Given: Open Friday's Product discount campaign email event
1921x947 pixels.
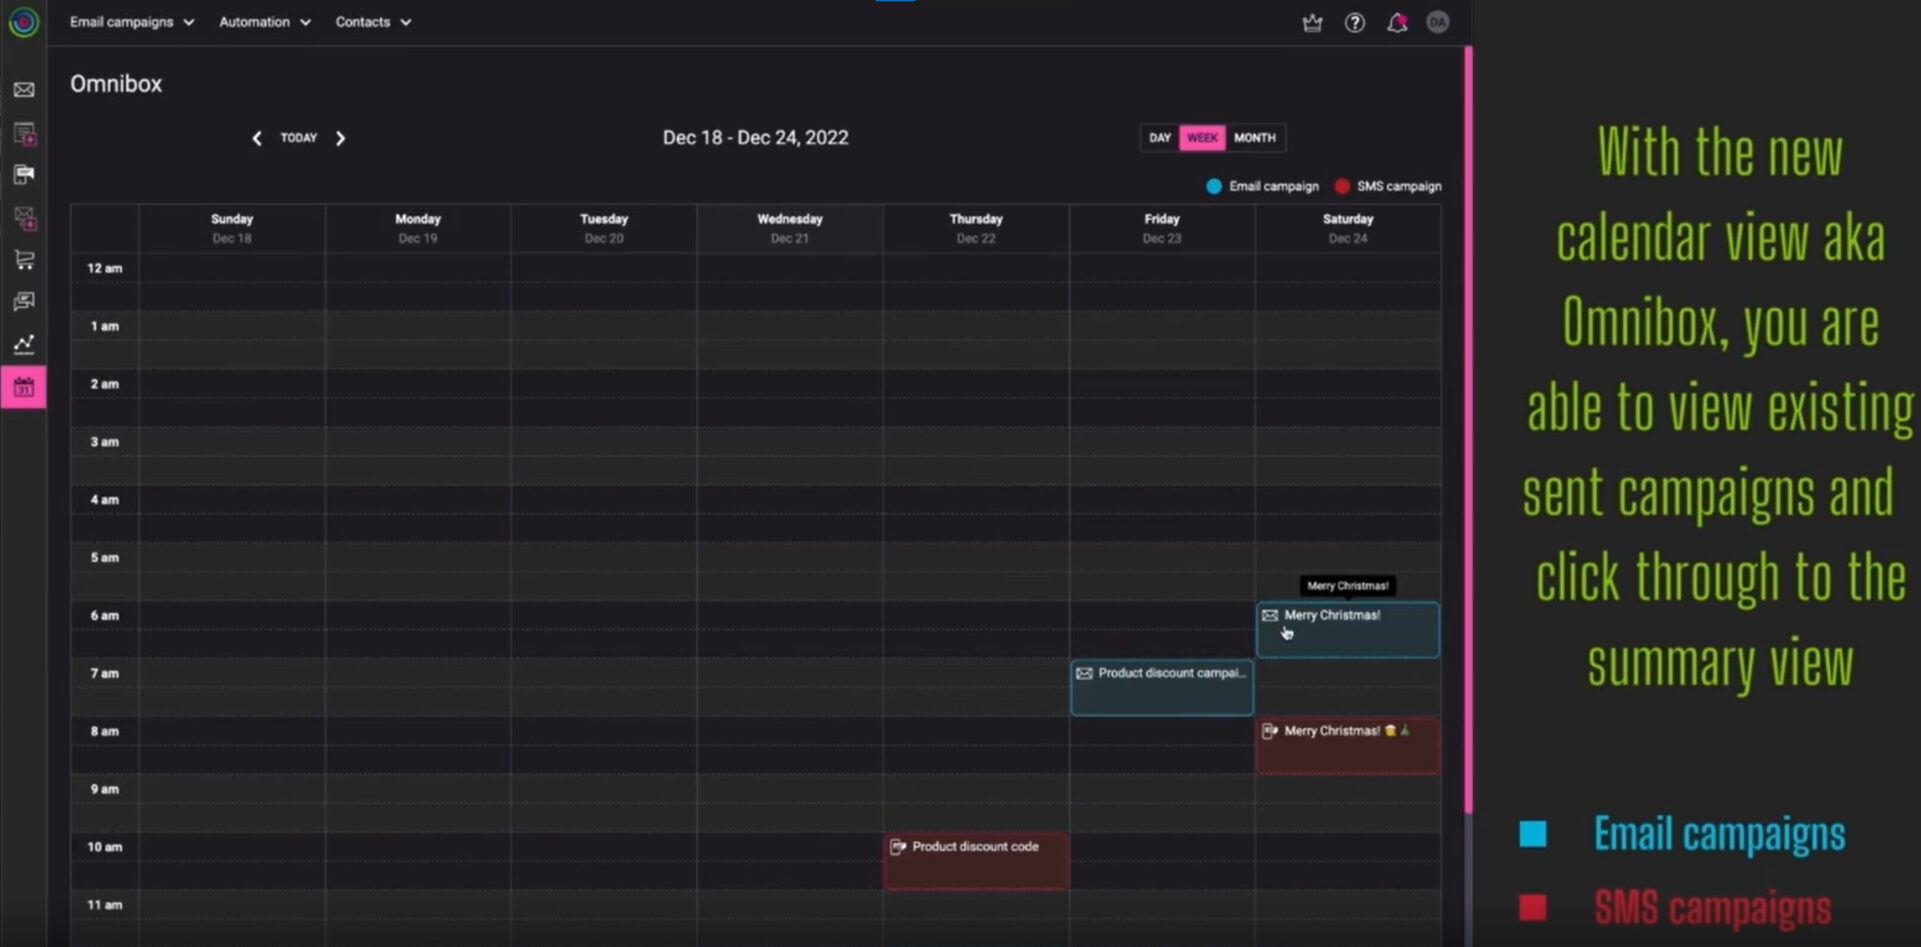Looking at the screenshot, I should click(1161, 687).
